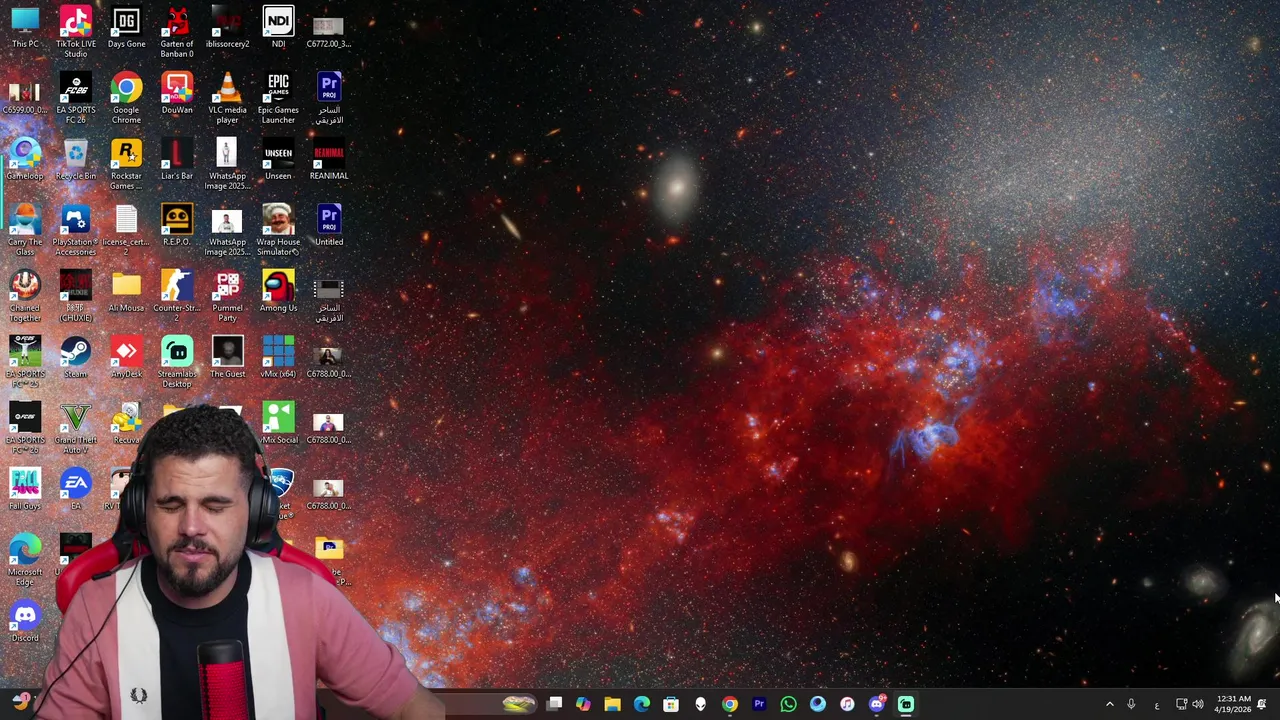Launch TikTok LIVE Studio shortcut
Screen dimensions: 1280x720
point(76,32)
